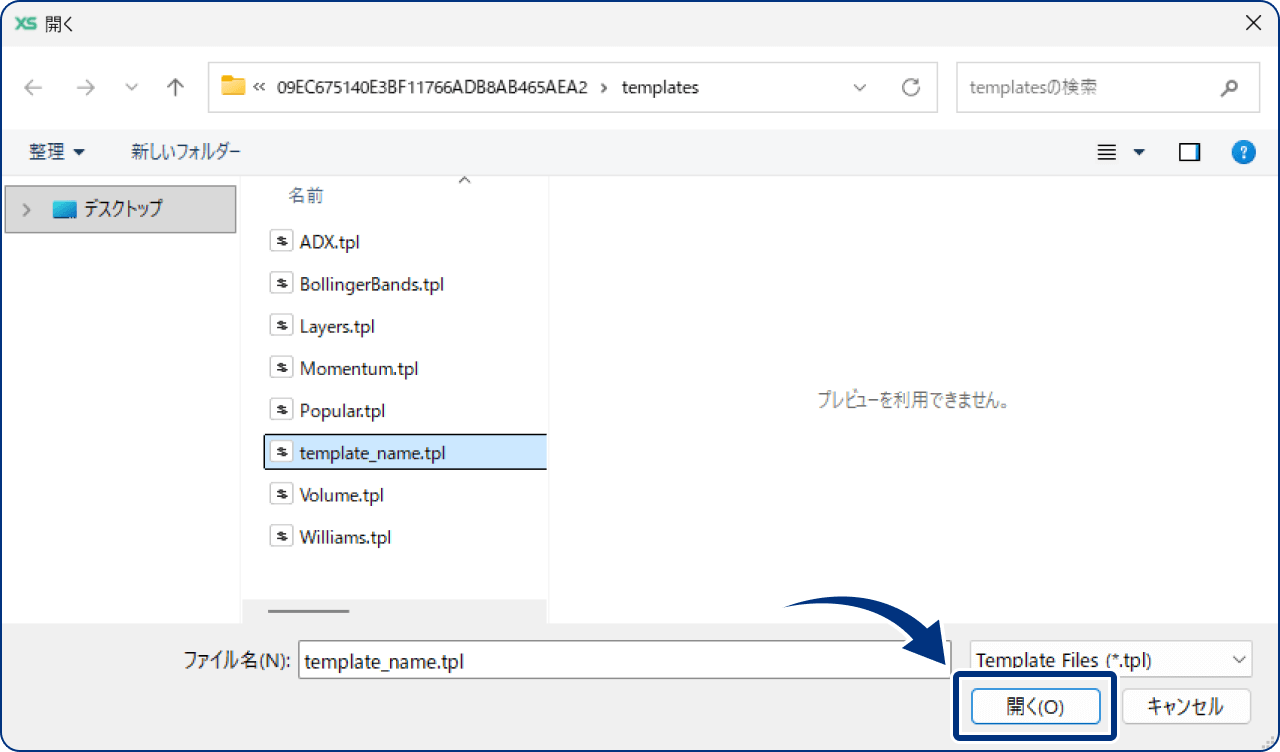Click the 開く button to open the template
Viewport: 1280px width, 752px height.
point(1035,706)
